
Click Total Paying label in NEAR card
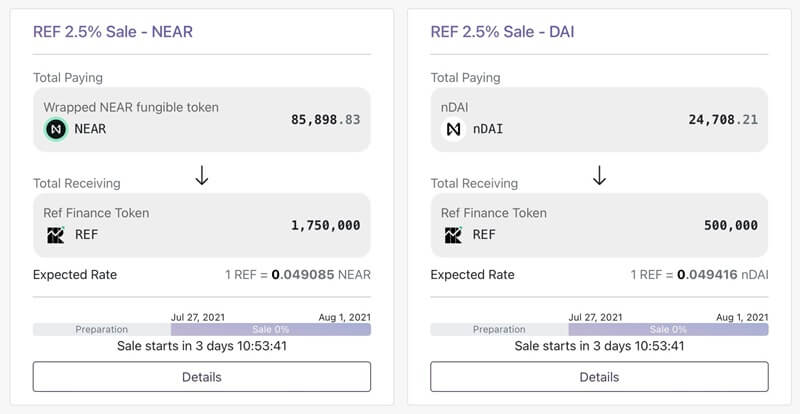tap(68, 78)
